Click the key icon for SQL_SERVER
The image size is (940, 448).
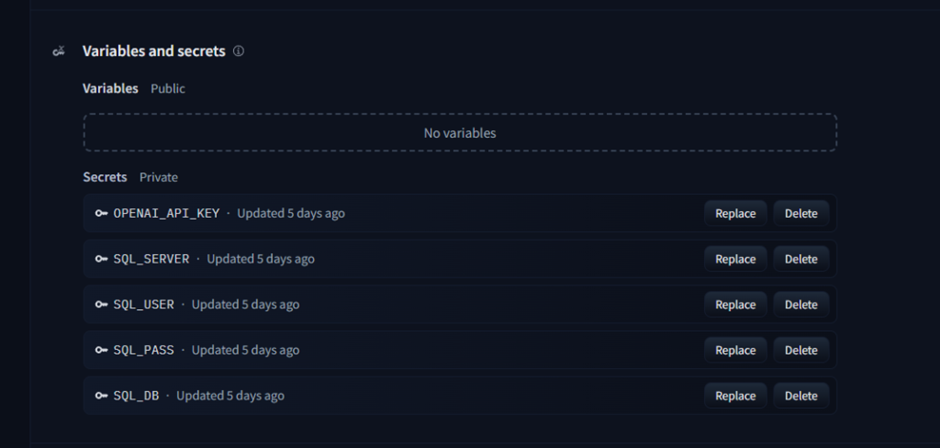[101, 259]
